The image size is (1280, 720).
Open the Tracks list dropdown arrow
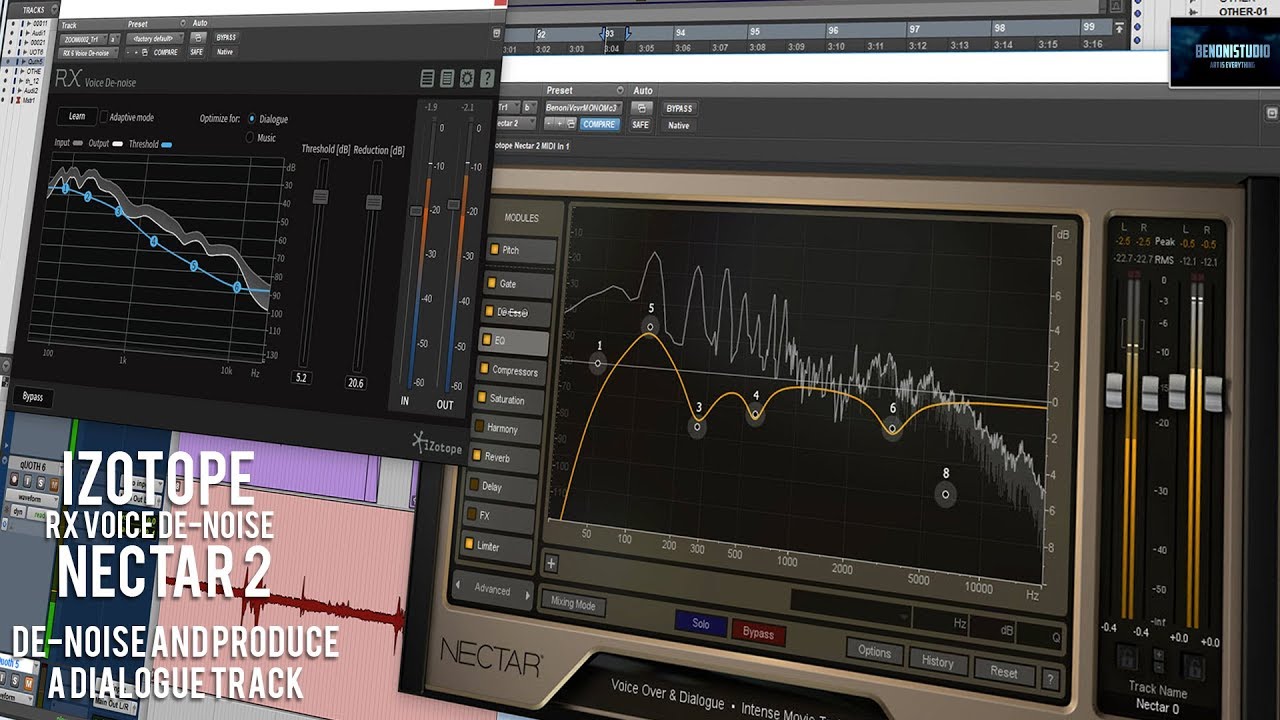54,10
